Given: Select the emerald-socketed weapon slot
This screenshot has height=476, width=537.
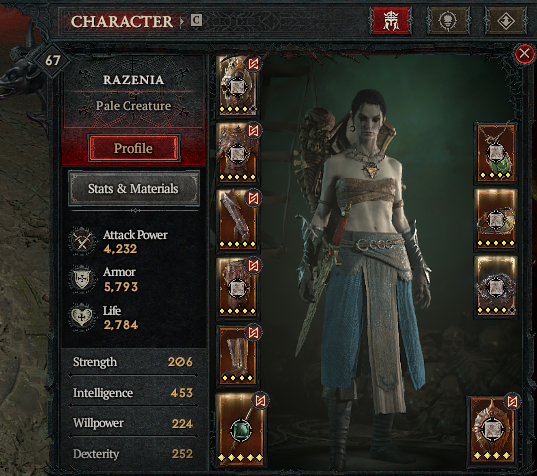Looking at the screenshot, I should [241, 429].
